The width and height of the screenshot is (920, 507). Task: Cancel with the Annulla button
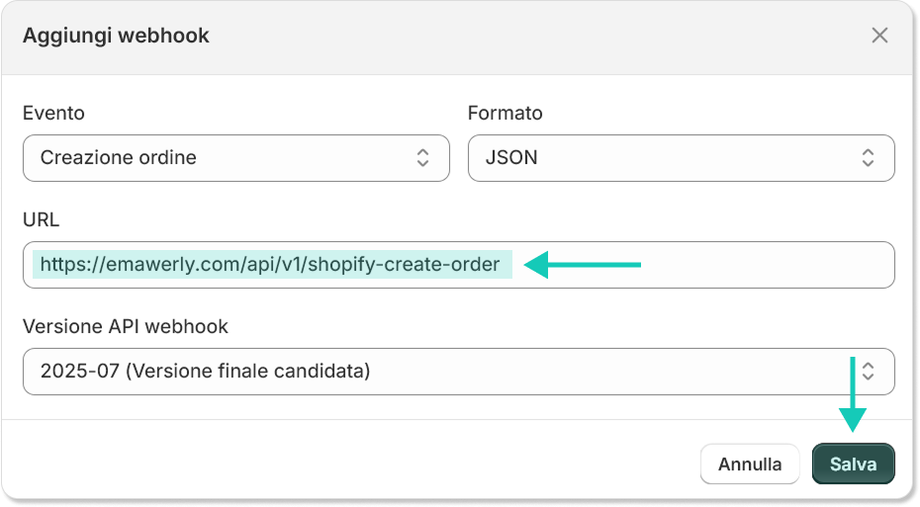pos(750,464)
